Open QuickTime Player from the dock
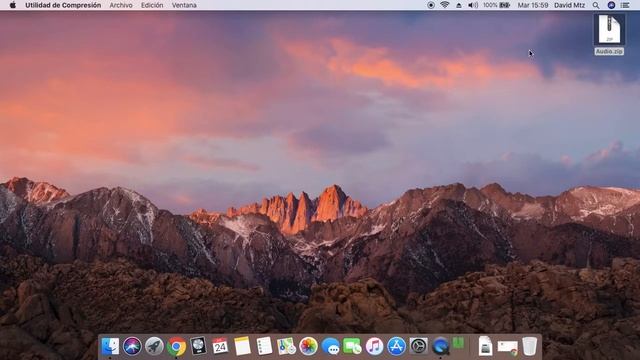The image size is (640, 360). [x=440, y=346]
